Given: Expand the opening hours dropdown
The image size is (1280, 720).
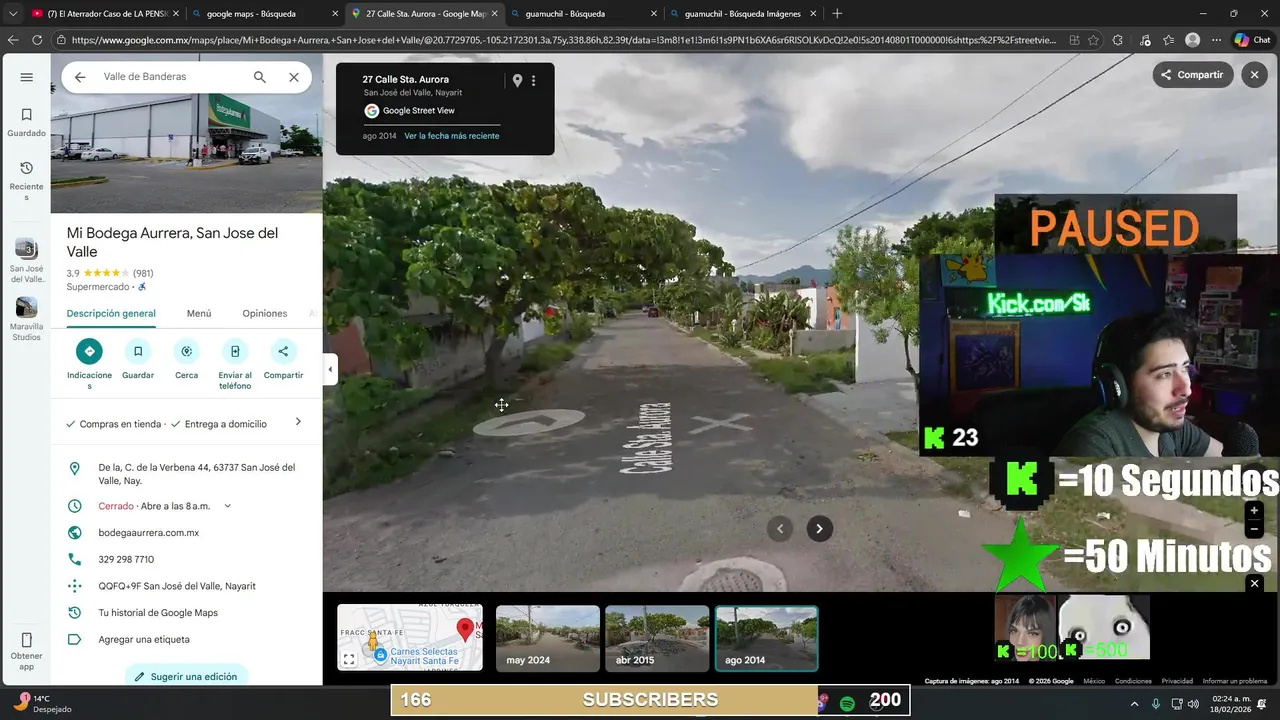Looking at the screenshot, I should (227, 506).
